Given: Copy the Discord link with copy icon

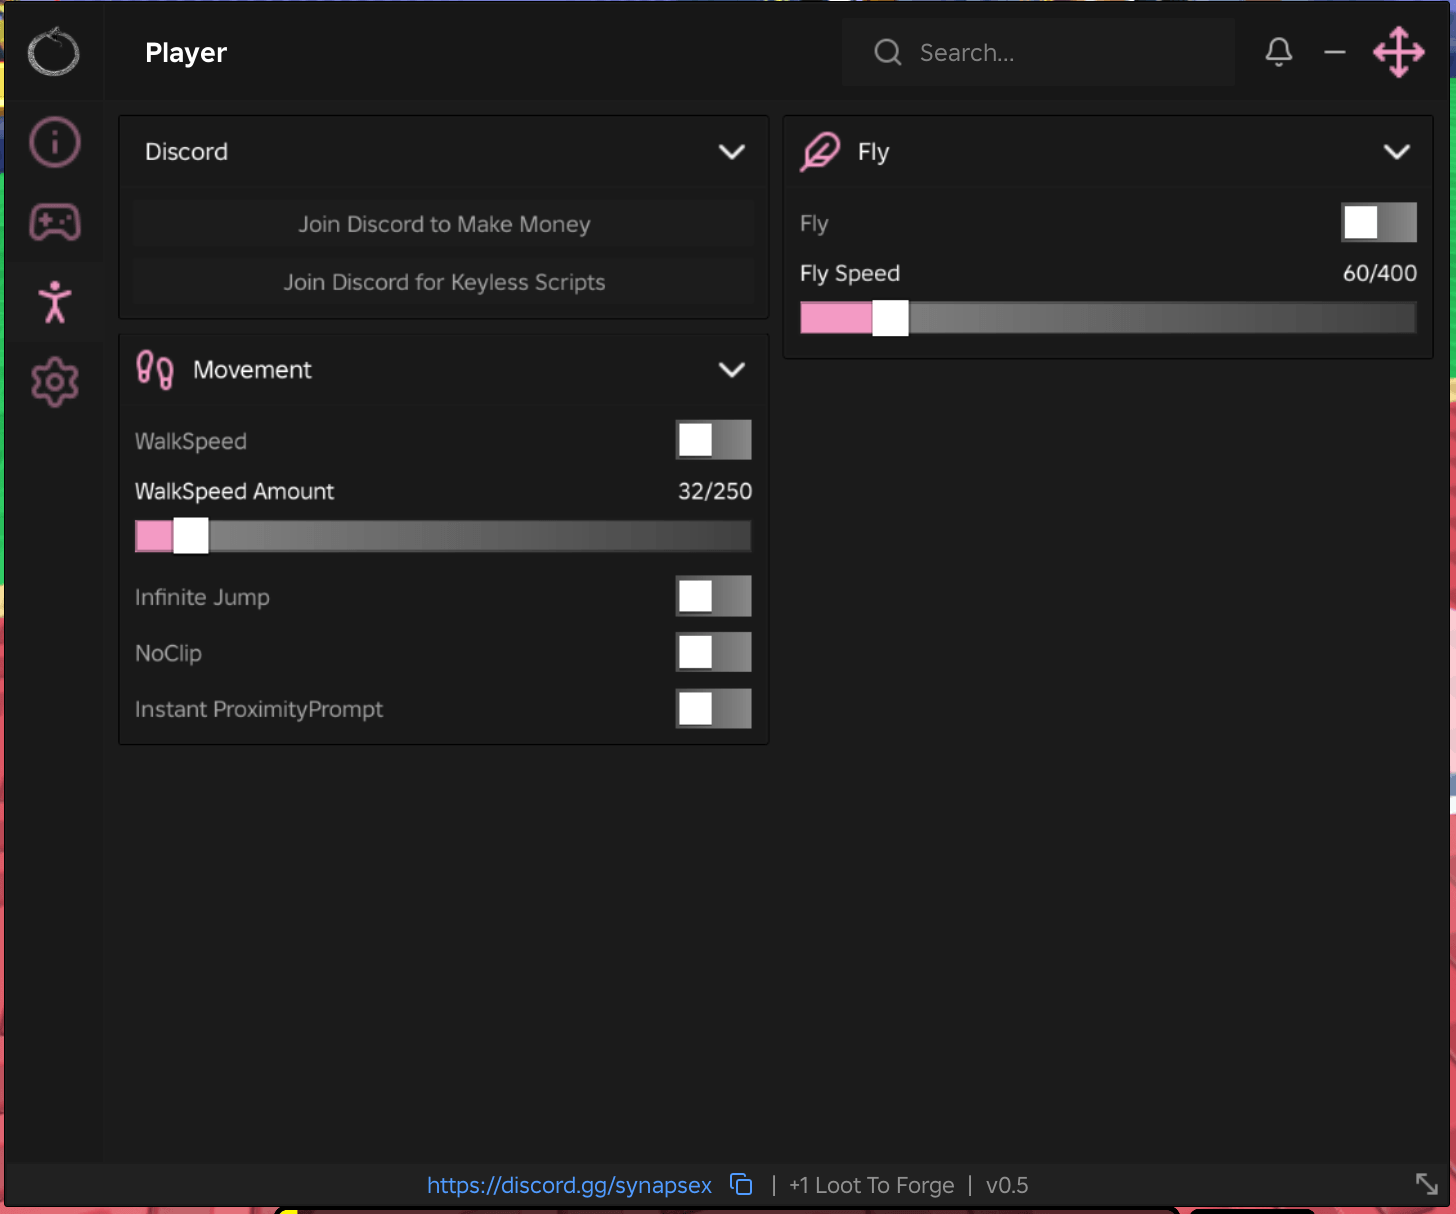Looking at the screenshot, I should (741, 1184).
